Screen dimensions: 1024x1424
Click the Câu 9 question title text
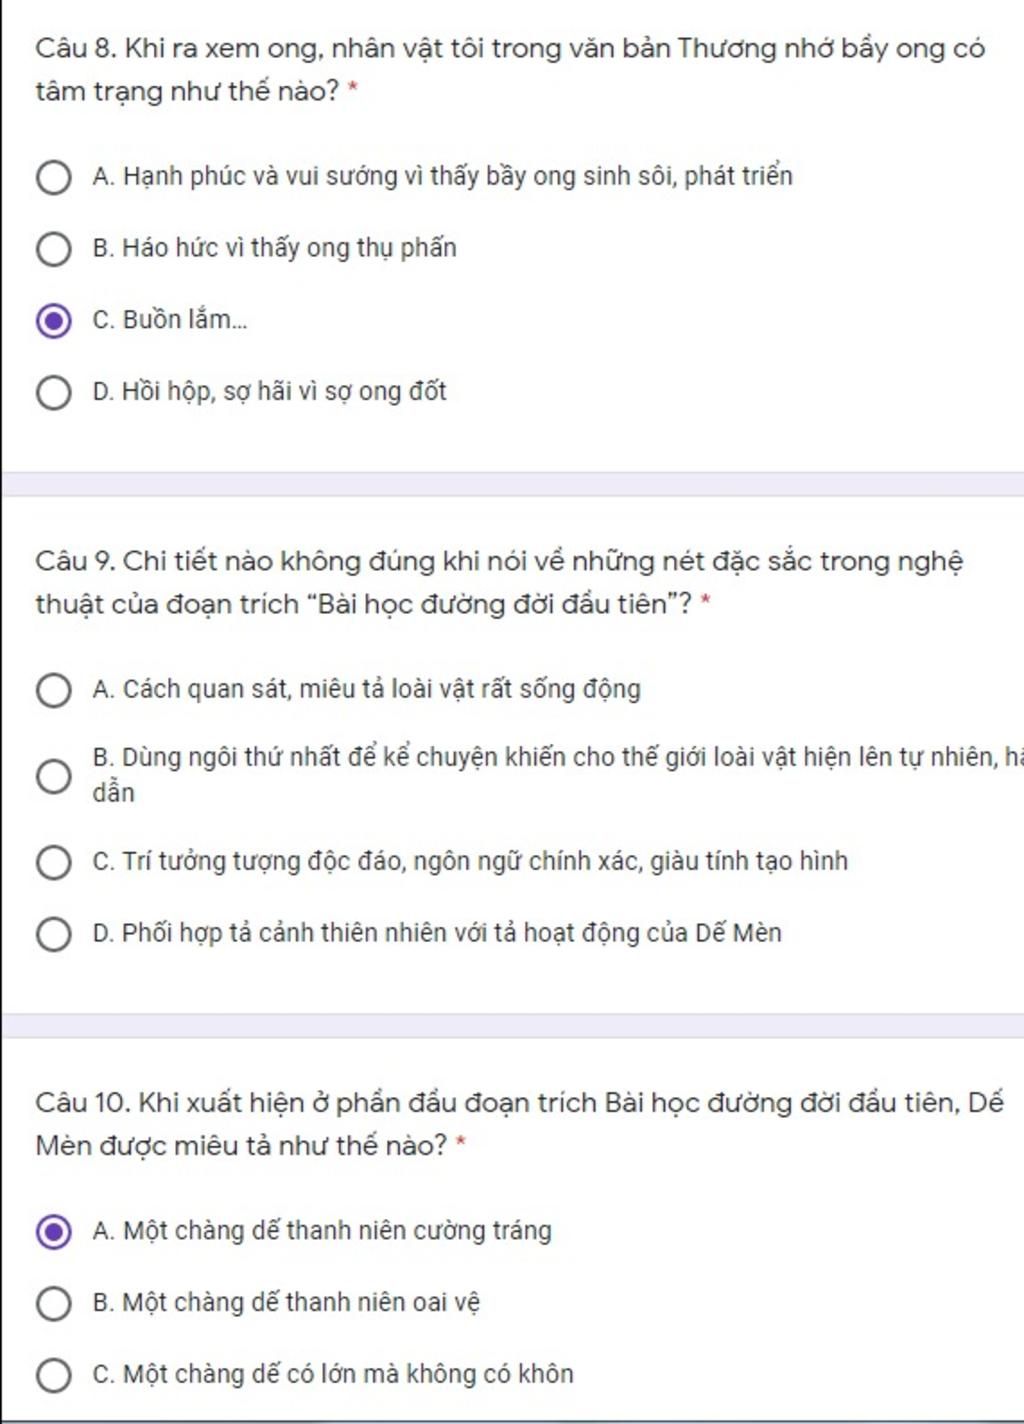(x=499, y=582)
